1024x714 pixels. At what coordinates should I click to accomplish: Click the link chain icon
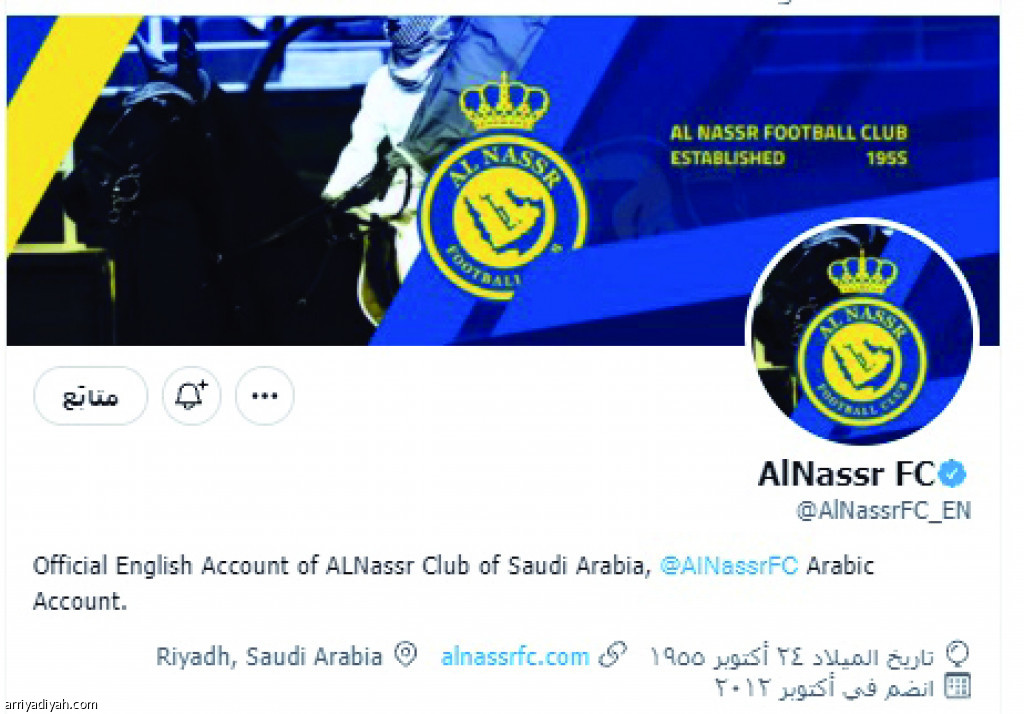pos(613,655)
